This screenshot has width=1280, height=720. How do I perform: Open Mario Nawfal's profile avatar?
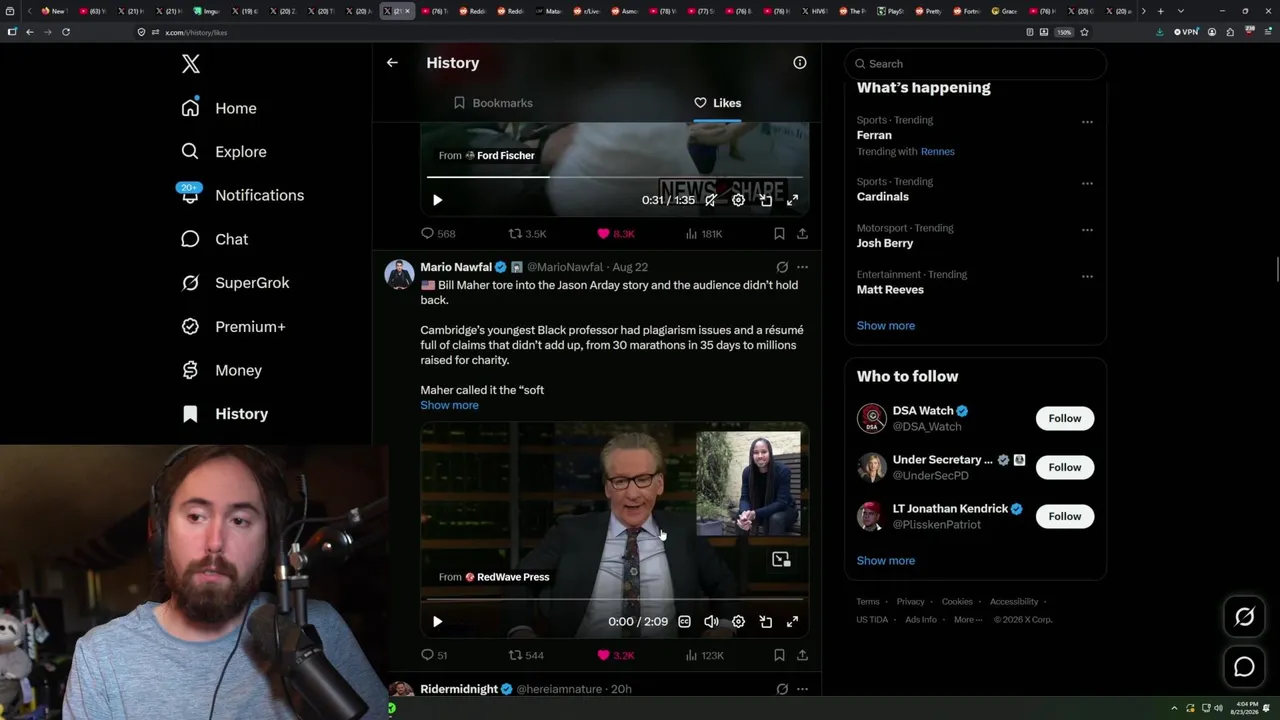pos(399,275)
